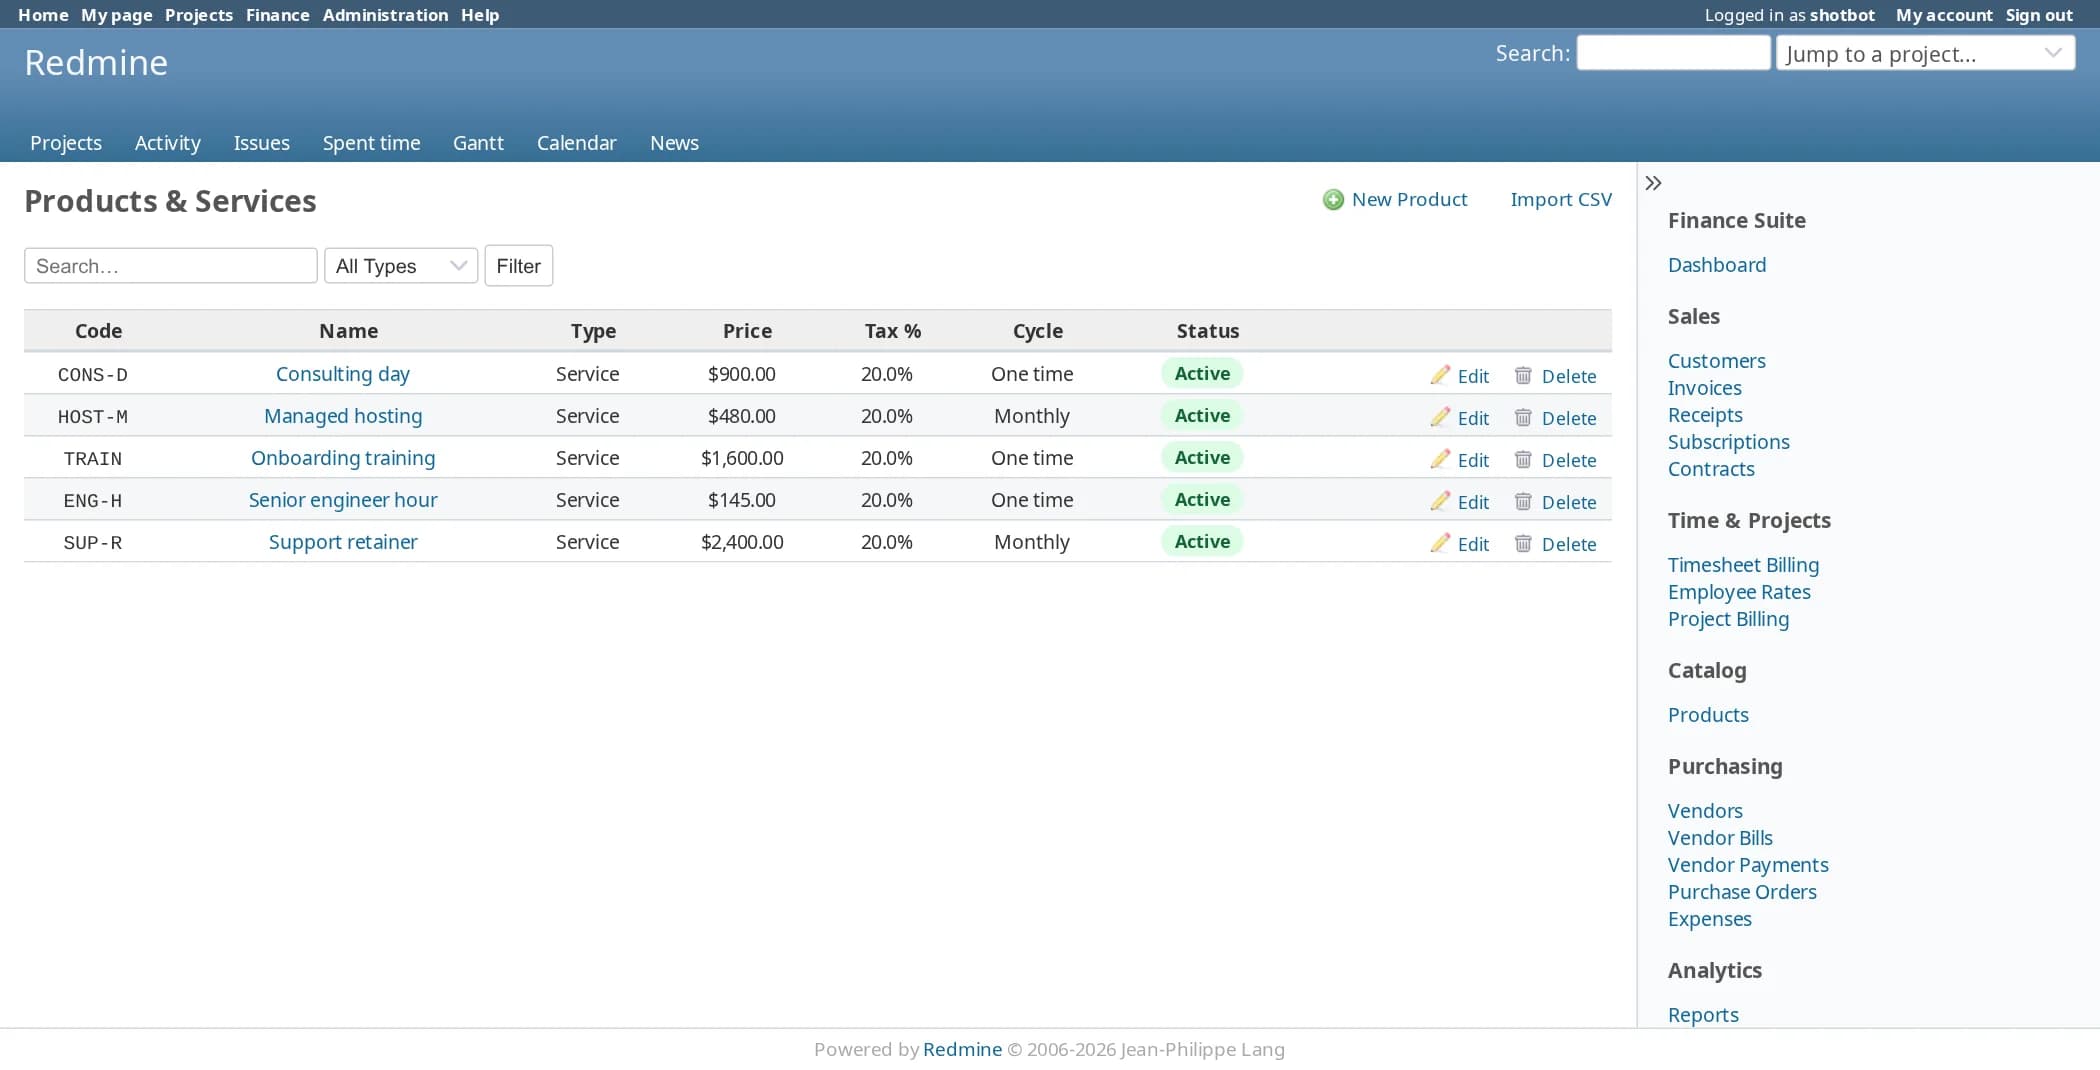The width and height of the screenshot is (2100, 1070).
Task: Switch to the Spent time tab
Action: 371,143
